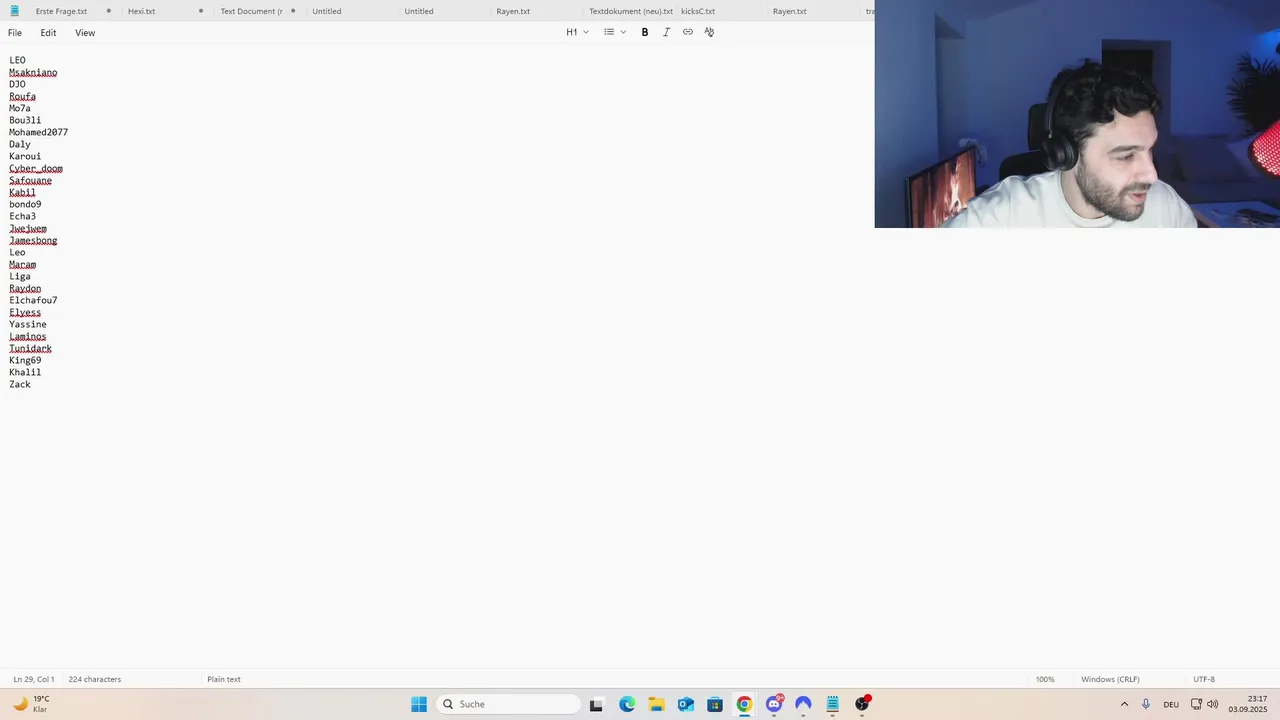Image resolution: width=1280 pixels, height=720 pixels.
Task: Show hidden system tray icons chevron
Action: [x=1124, y=704]
